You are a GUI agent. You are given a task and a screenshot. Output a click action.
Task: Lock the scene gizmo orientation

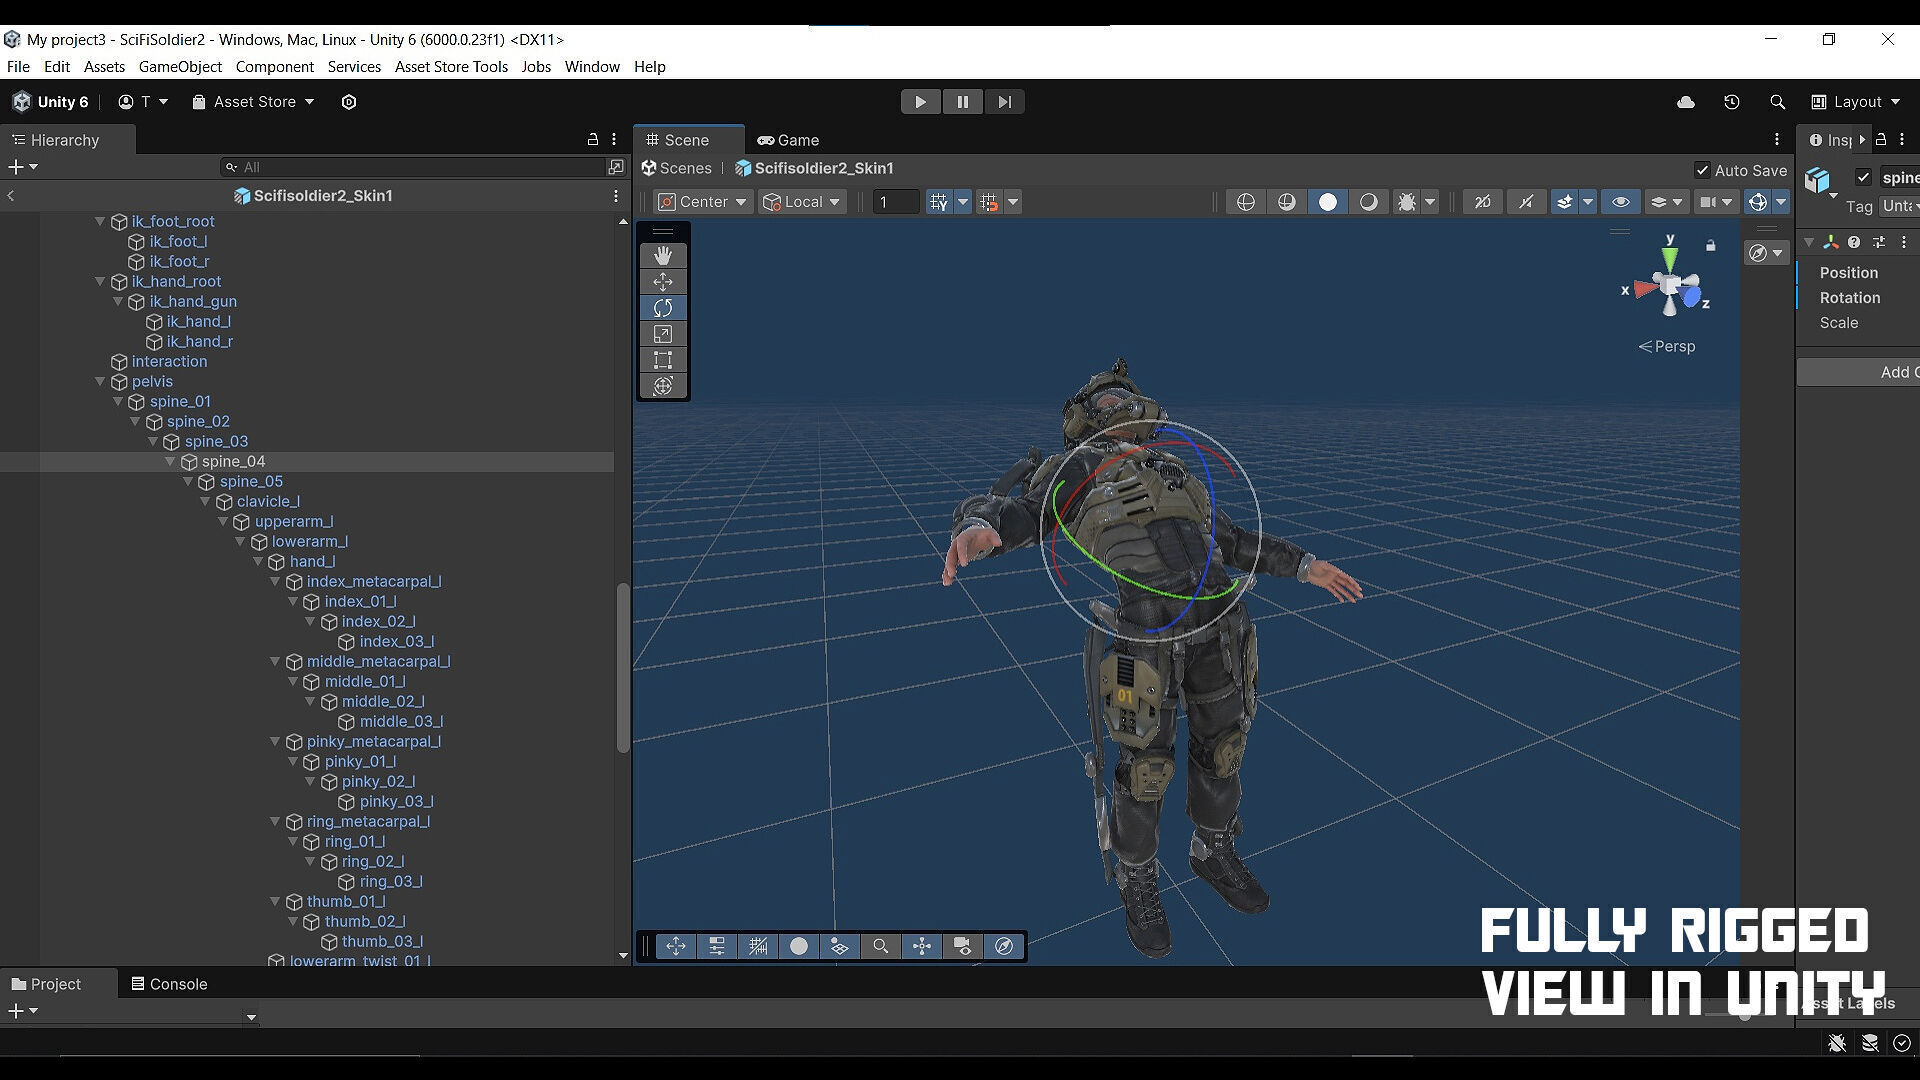tap(1710, 245)
